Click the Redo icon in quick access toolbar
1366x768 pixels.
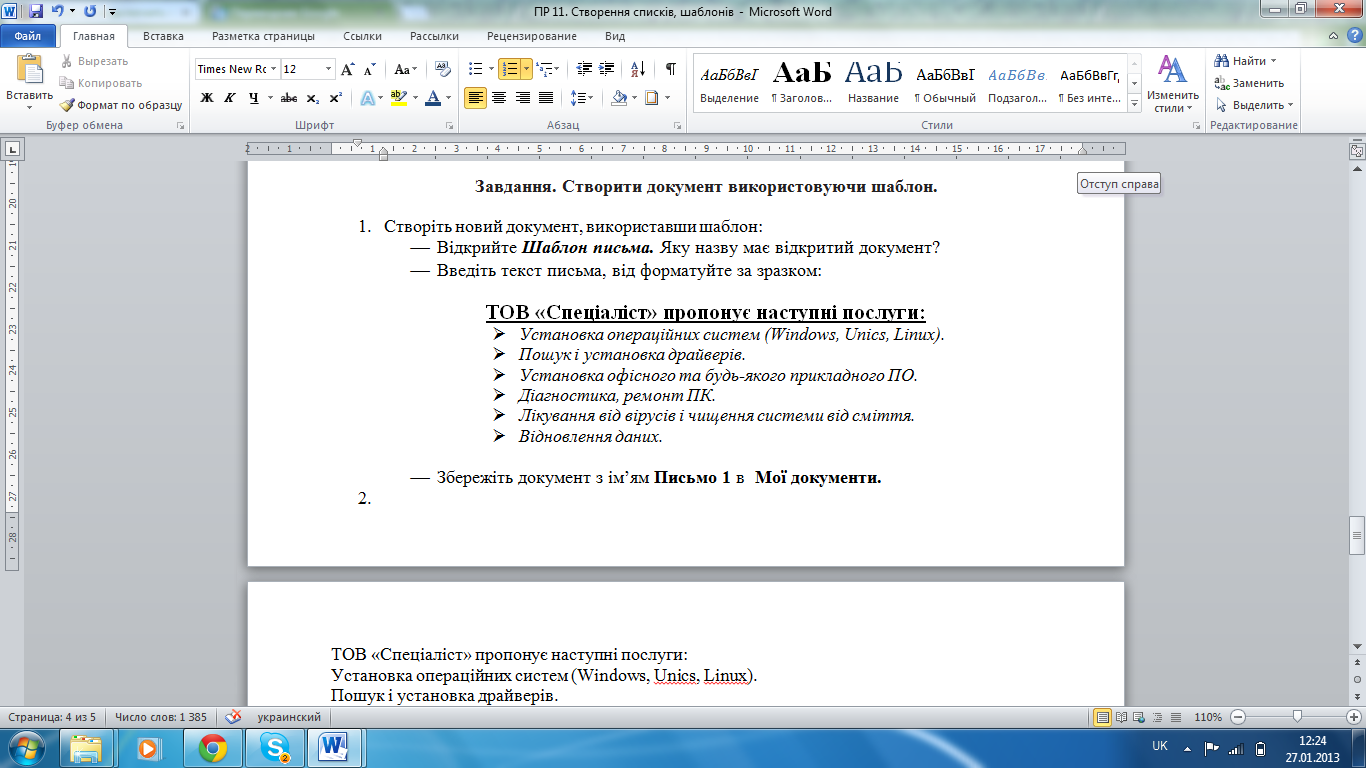point(90,11)
